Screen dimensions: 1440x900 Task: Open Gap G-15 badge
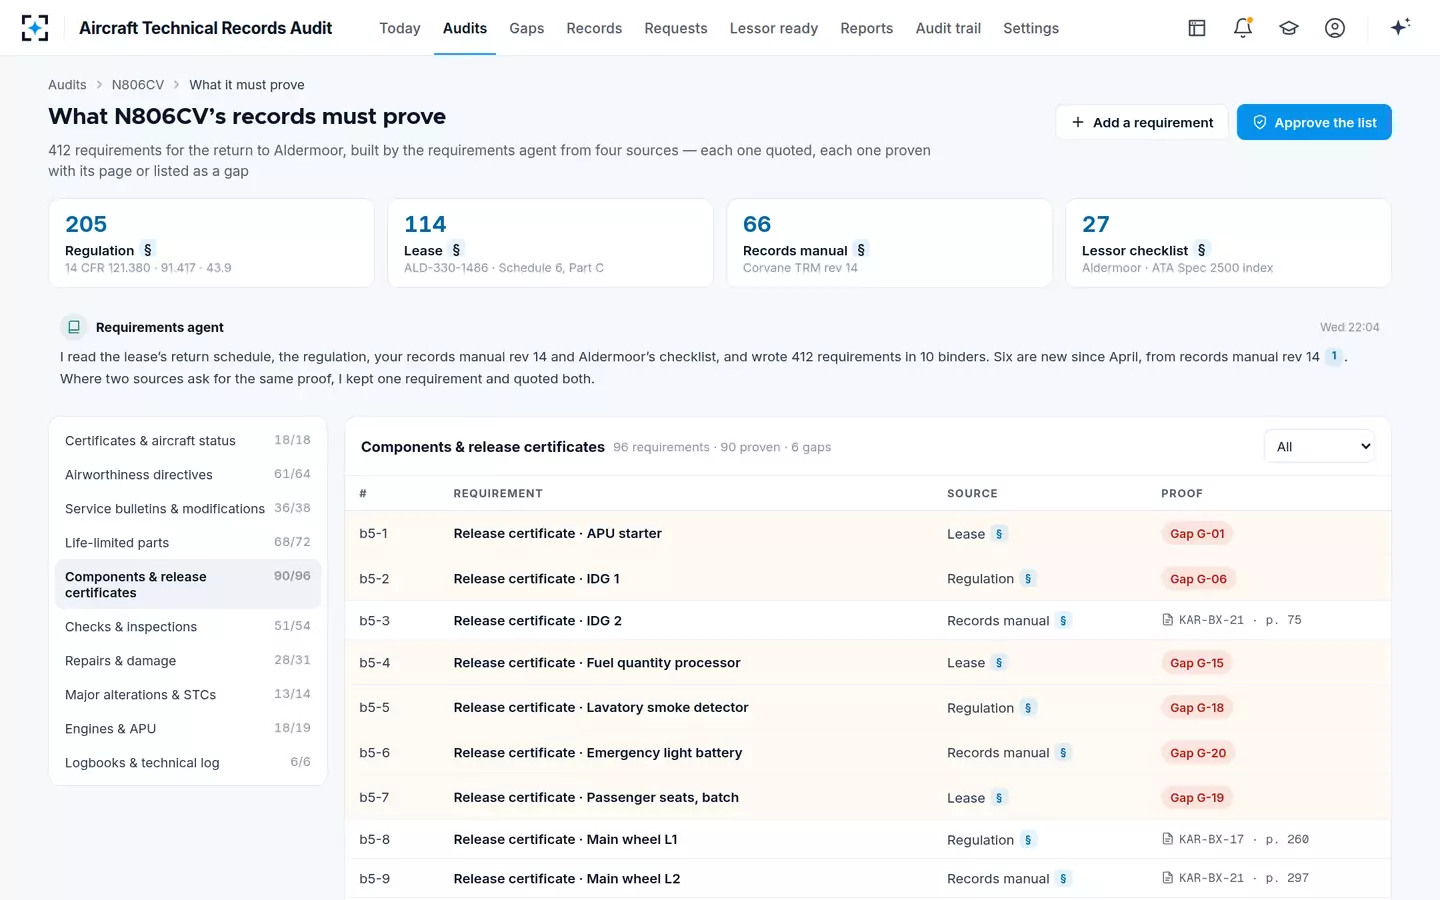click(1197, 663)
